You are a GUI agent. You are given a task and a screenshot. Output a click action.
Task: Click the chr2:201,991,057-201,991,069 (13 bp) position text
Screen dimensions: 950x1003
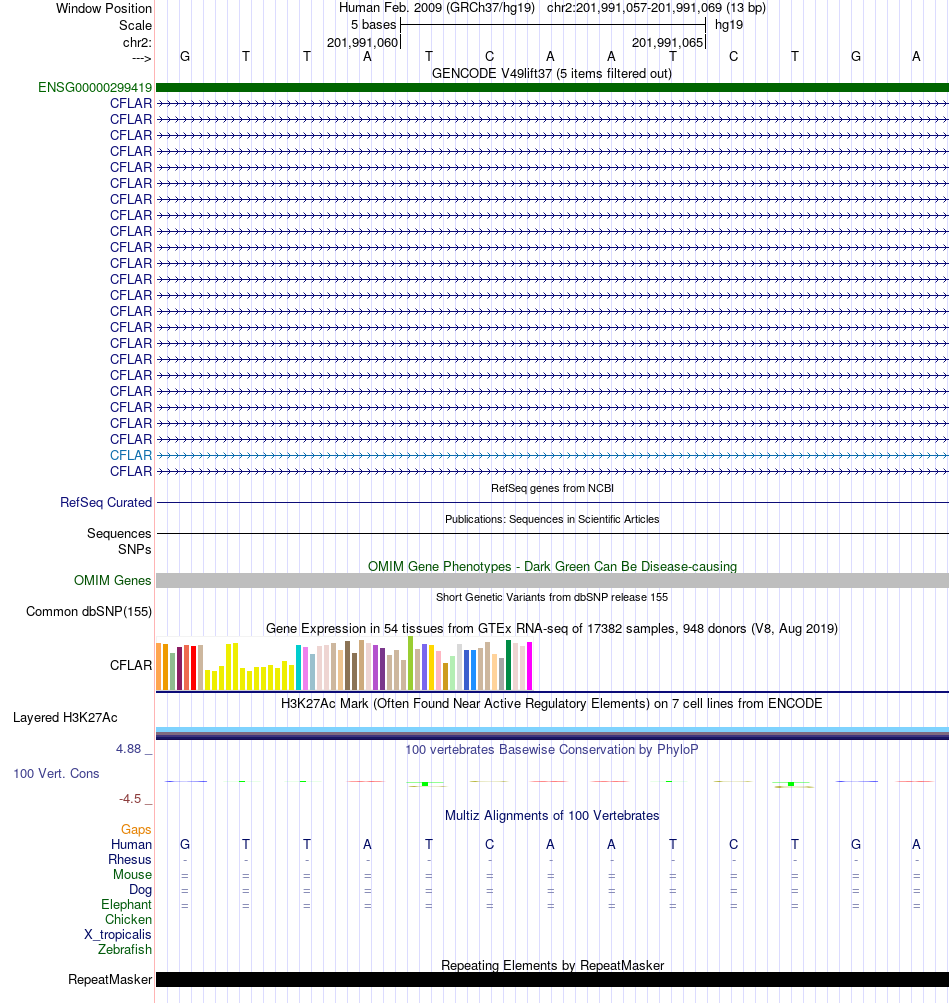pyautogui.click(x=656, y=8)
